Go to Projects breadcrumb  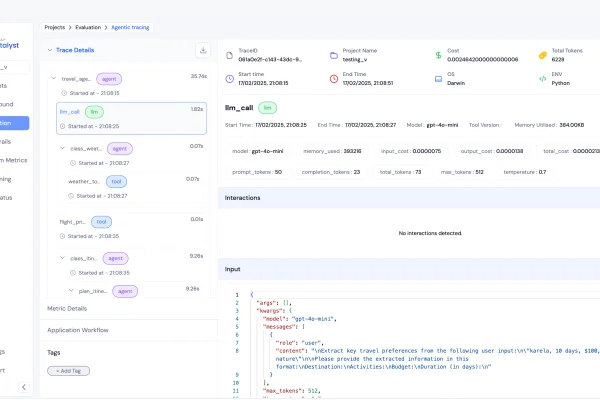[55, 27]
